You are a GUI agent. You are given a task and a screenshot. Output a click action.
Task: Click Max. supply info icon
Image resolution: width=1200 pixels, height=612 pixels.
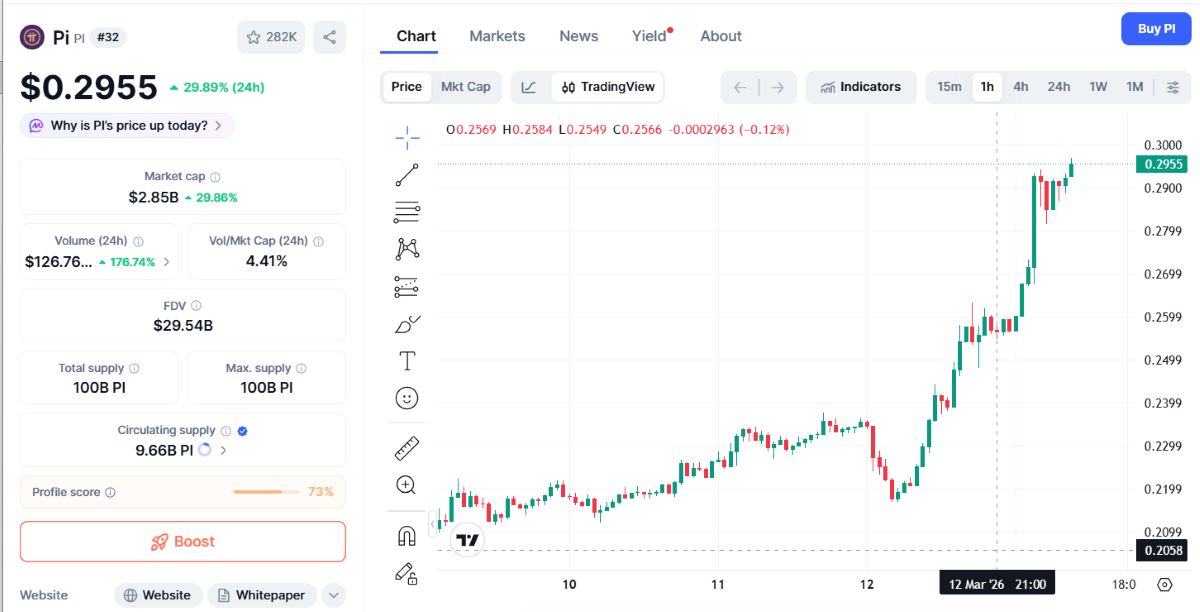[x=301, y=369]
